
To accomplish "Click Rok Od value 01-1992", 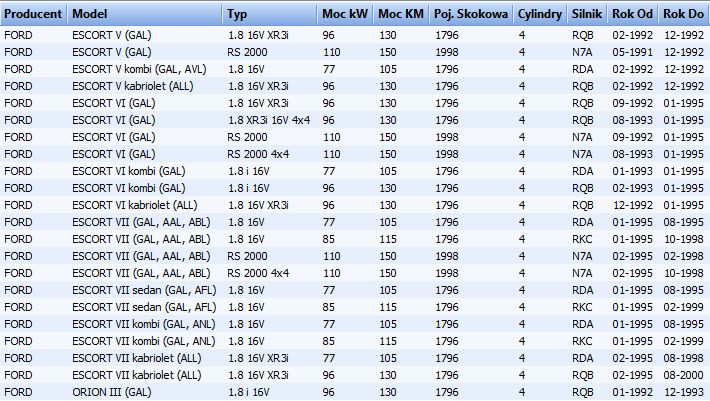I will click(x=633, y=392).
